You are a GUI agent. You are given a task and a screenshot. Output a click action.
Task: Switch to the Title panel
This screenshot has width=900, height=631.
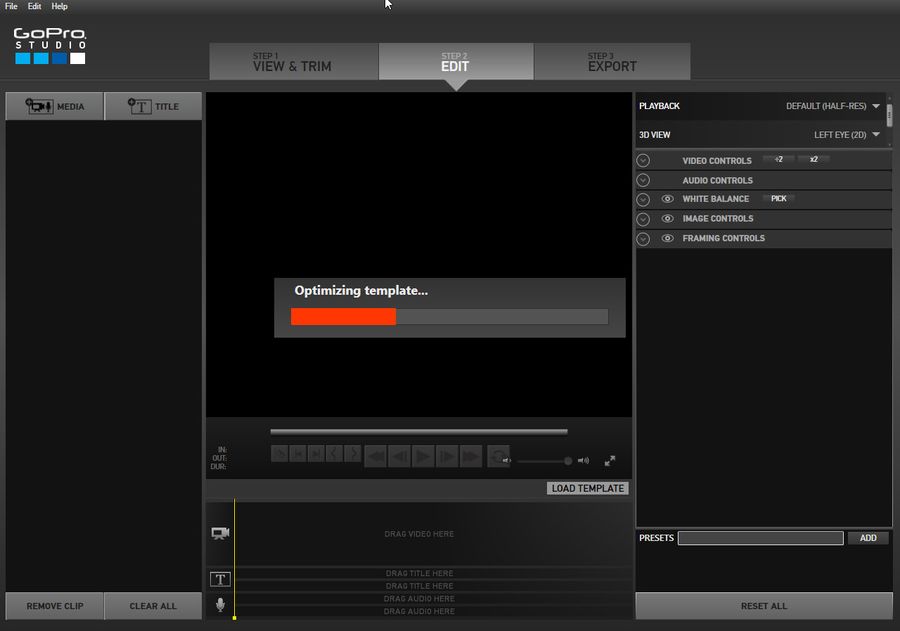(153, 105)
